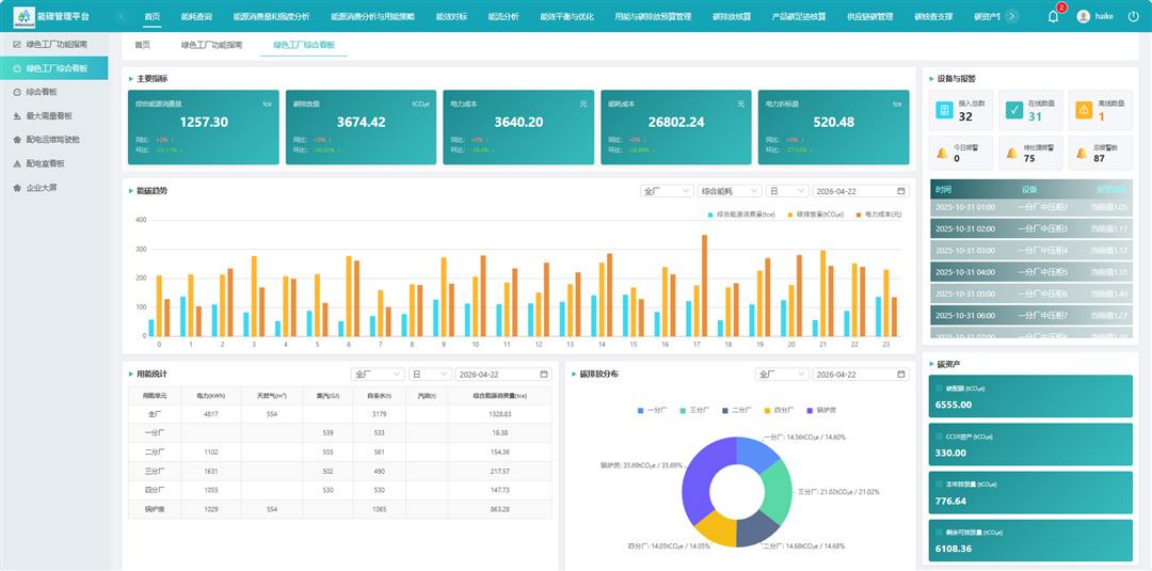Open 企业大屏 in the left sidebar

coord(41,187)
